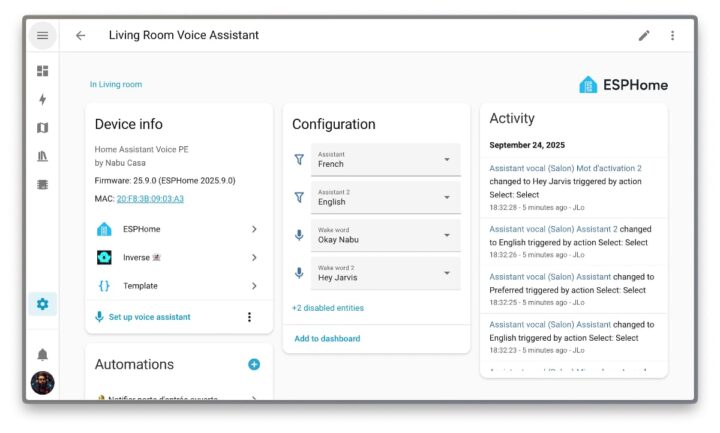Click the back arrow in header
The image size is (720, 433).
[x=81, y=35]
